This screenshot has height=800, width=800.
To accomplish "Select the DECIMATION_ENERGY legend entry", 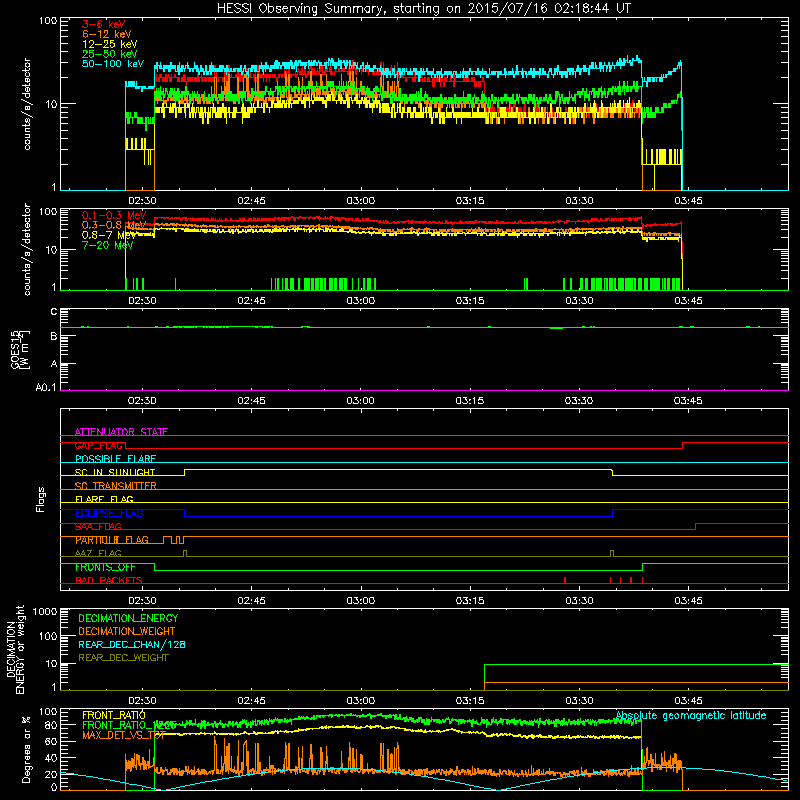I will (128, 618).
